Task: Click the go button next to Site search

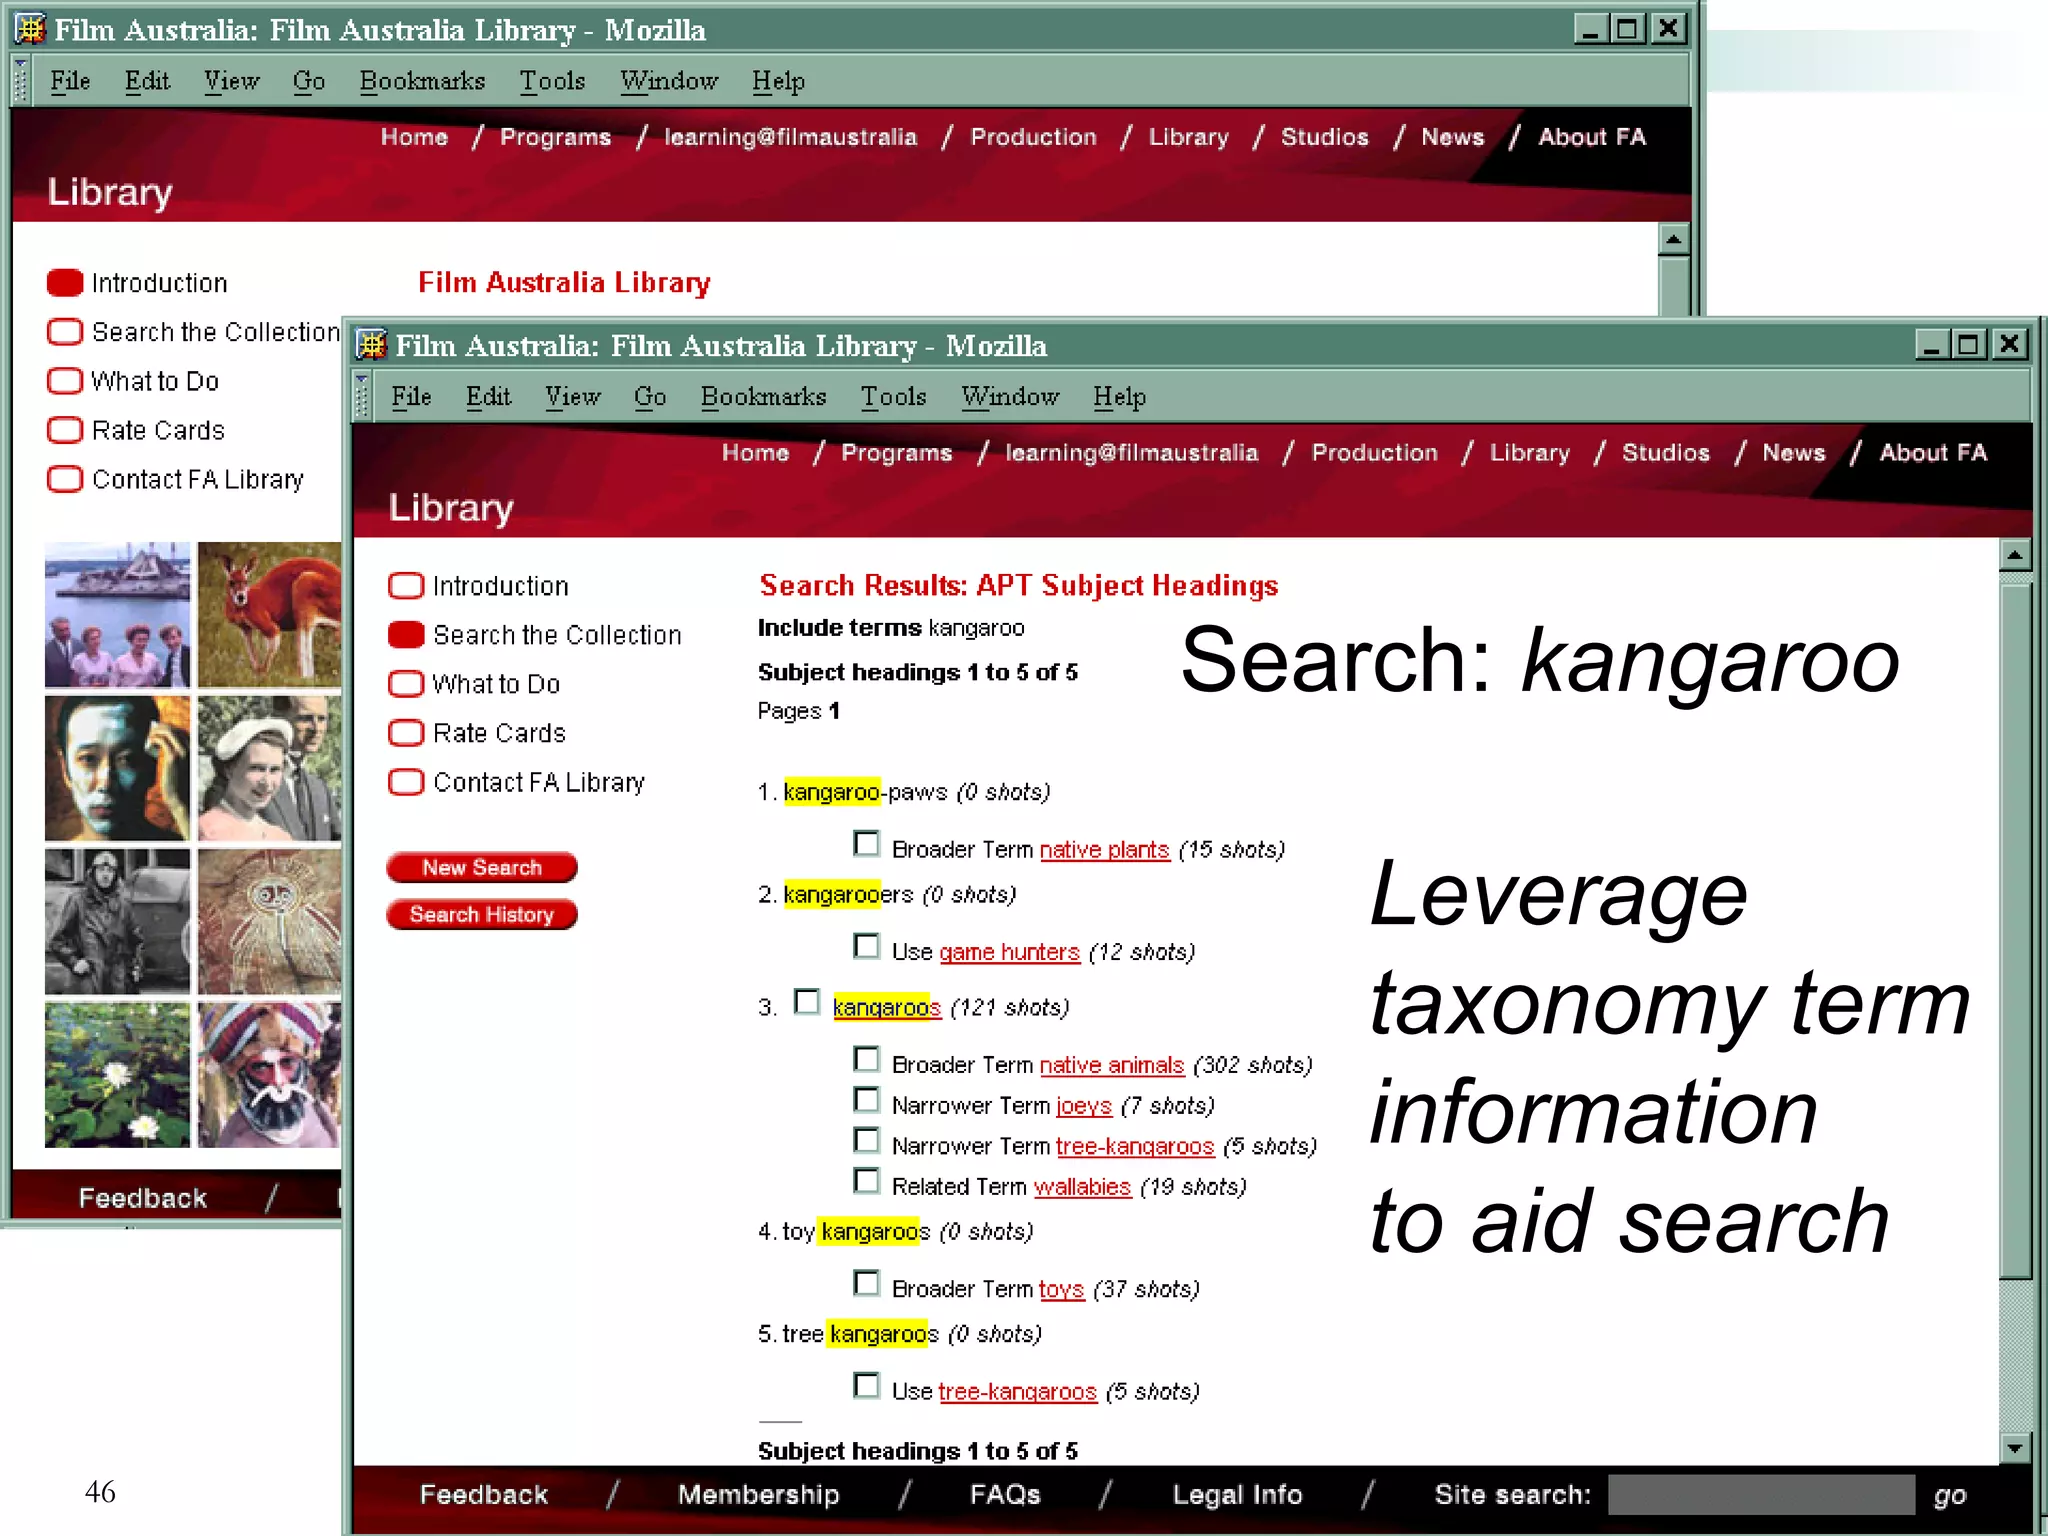Action: tap(1949, 1496)
